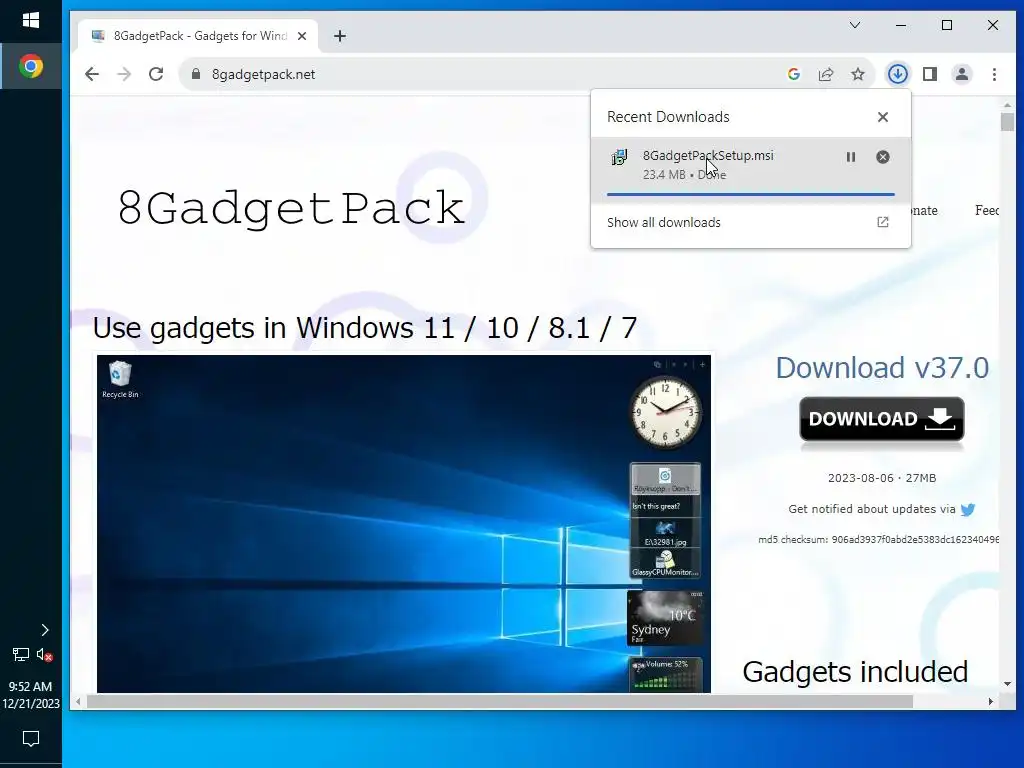The width and height of the screenshot is (1024, 768).
Task: Toggle the Chrome downloads toolbar icon
Action: (x=898, y=74)
